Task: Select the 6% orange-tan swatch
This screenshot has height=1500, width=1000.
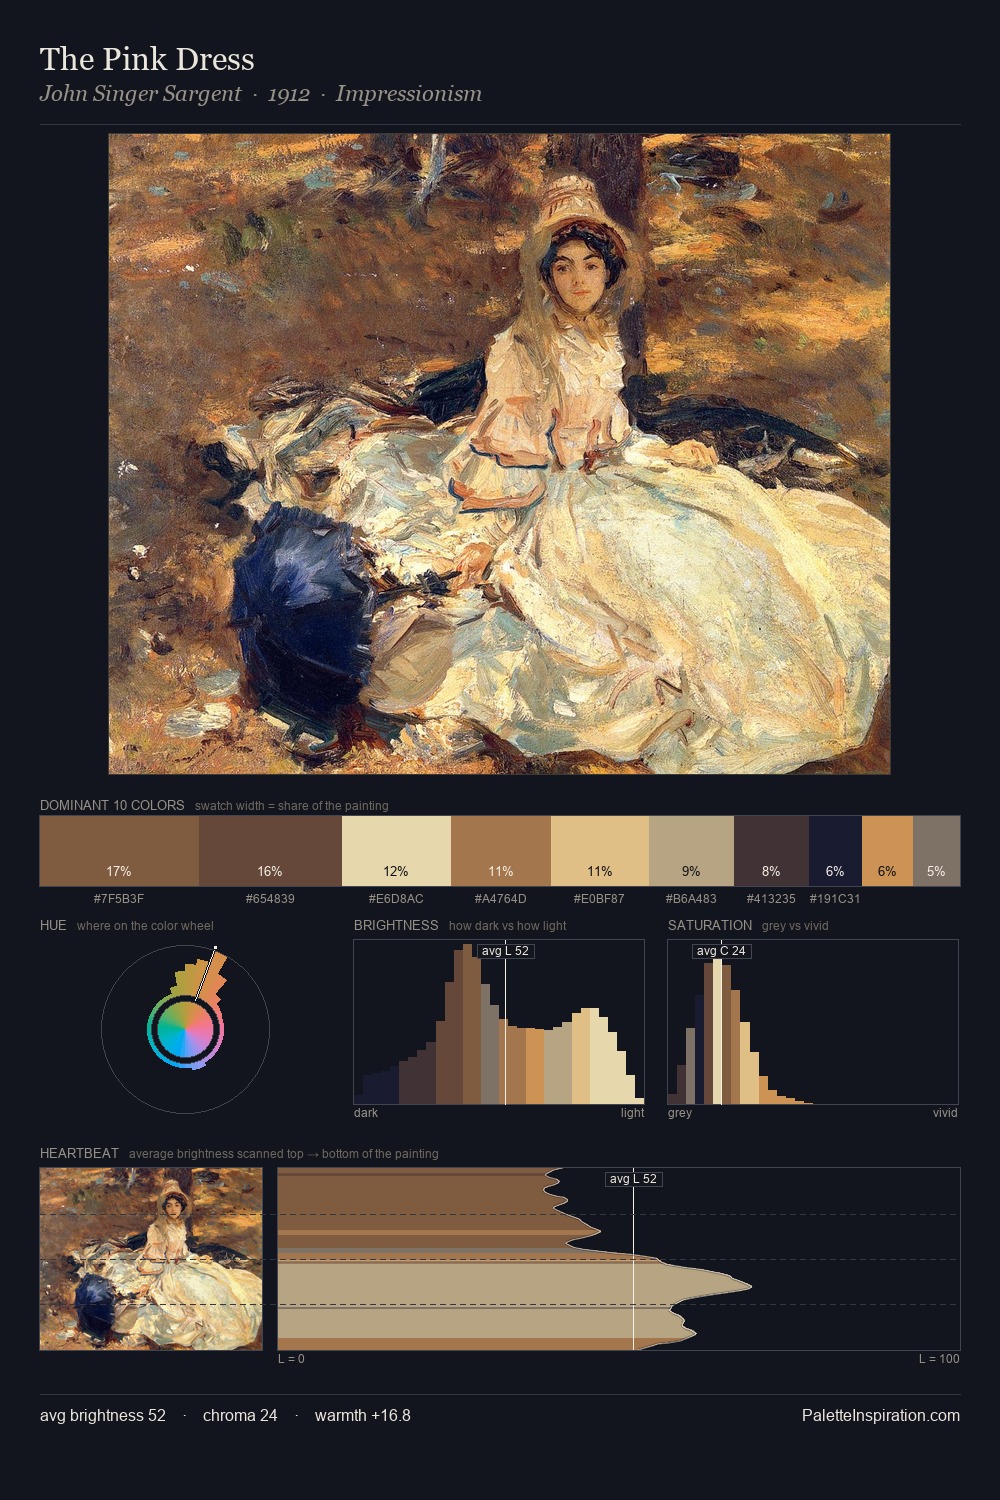Action: pyautogui.click(x=887, y=851)
